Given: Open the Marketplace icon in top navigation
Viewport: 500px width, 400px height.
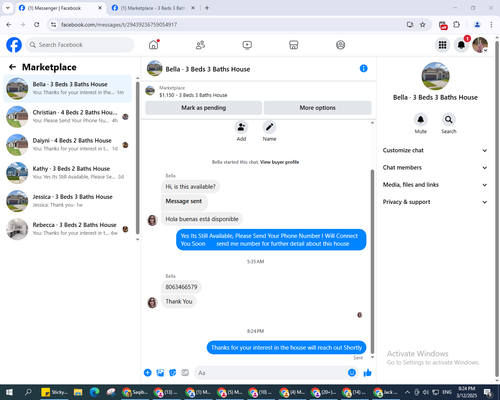Looking at the screenshot, I should click(293, 45).
